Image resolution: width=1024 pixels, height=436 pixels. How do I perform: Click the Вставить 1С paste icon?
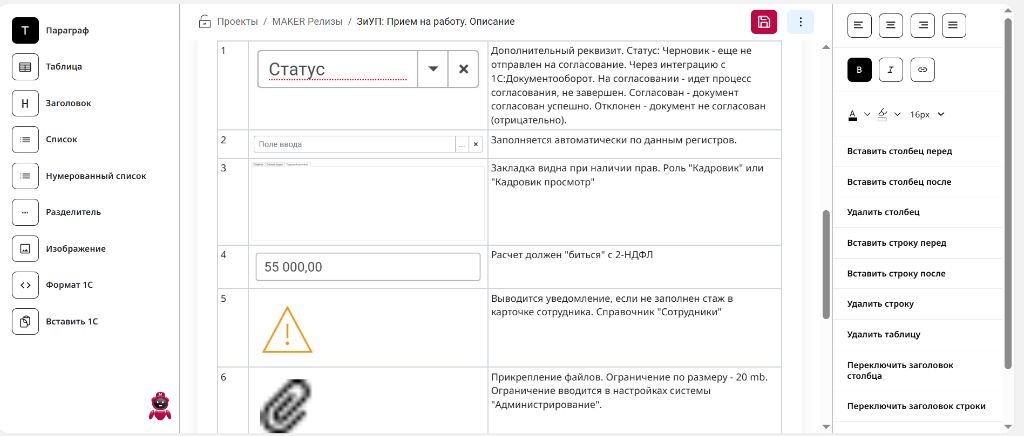pyautogui.click(x=25, y=321)
